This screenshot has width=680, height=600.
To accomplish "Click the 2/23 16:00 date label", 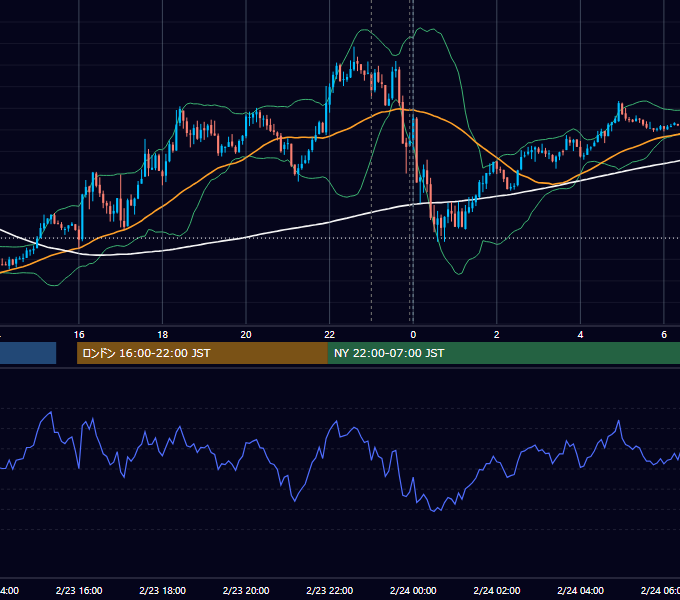I will (x=79, y=590).
